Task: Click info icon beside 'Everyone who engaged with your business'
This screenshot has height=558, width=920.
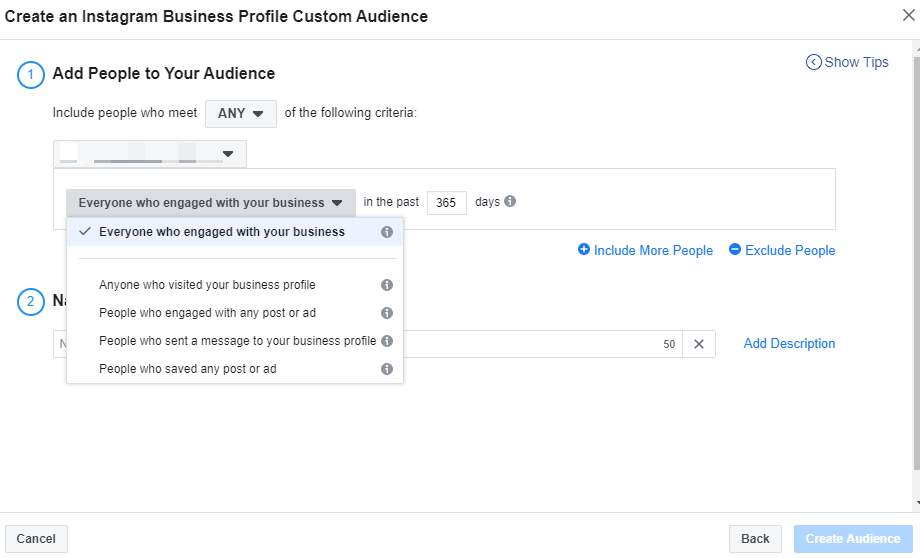Action: (x=387, y=232)
